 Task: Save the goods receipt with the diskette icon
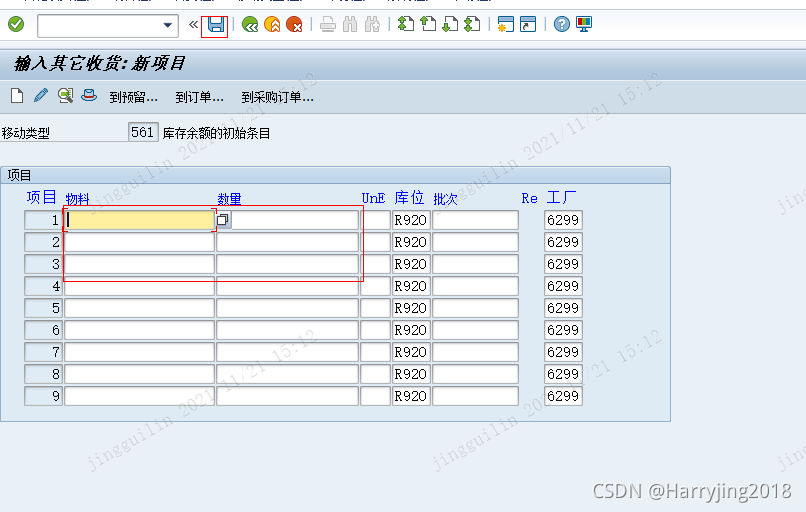coord(216,25)
